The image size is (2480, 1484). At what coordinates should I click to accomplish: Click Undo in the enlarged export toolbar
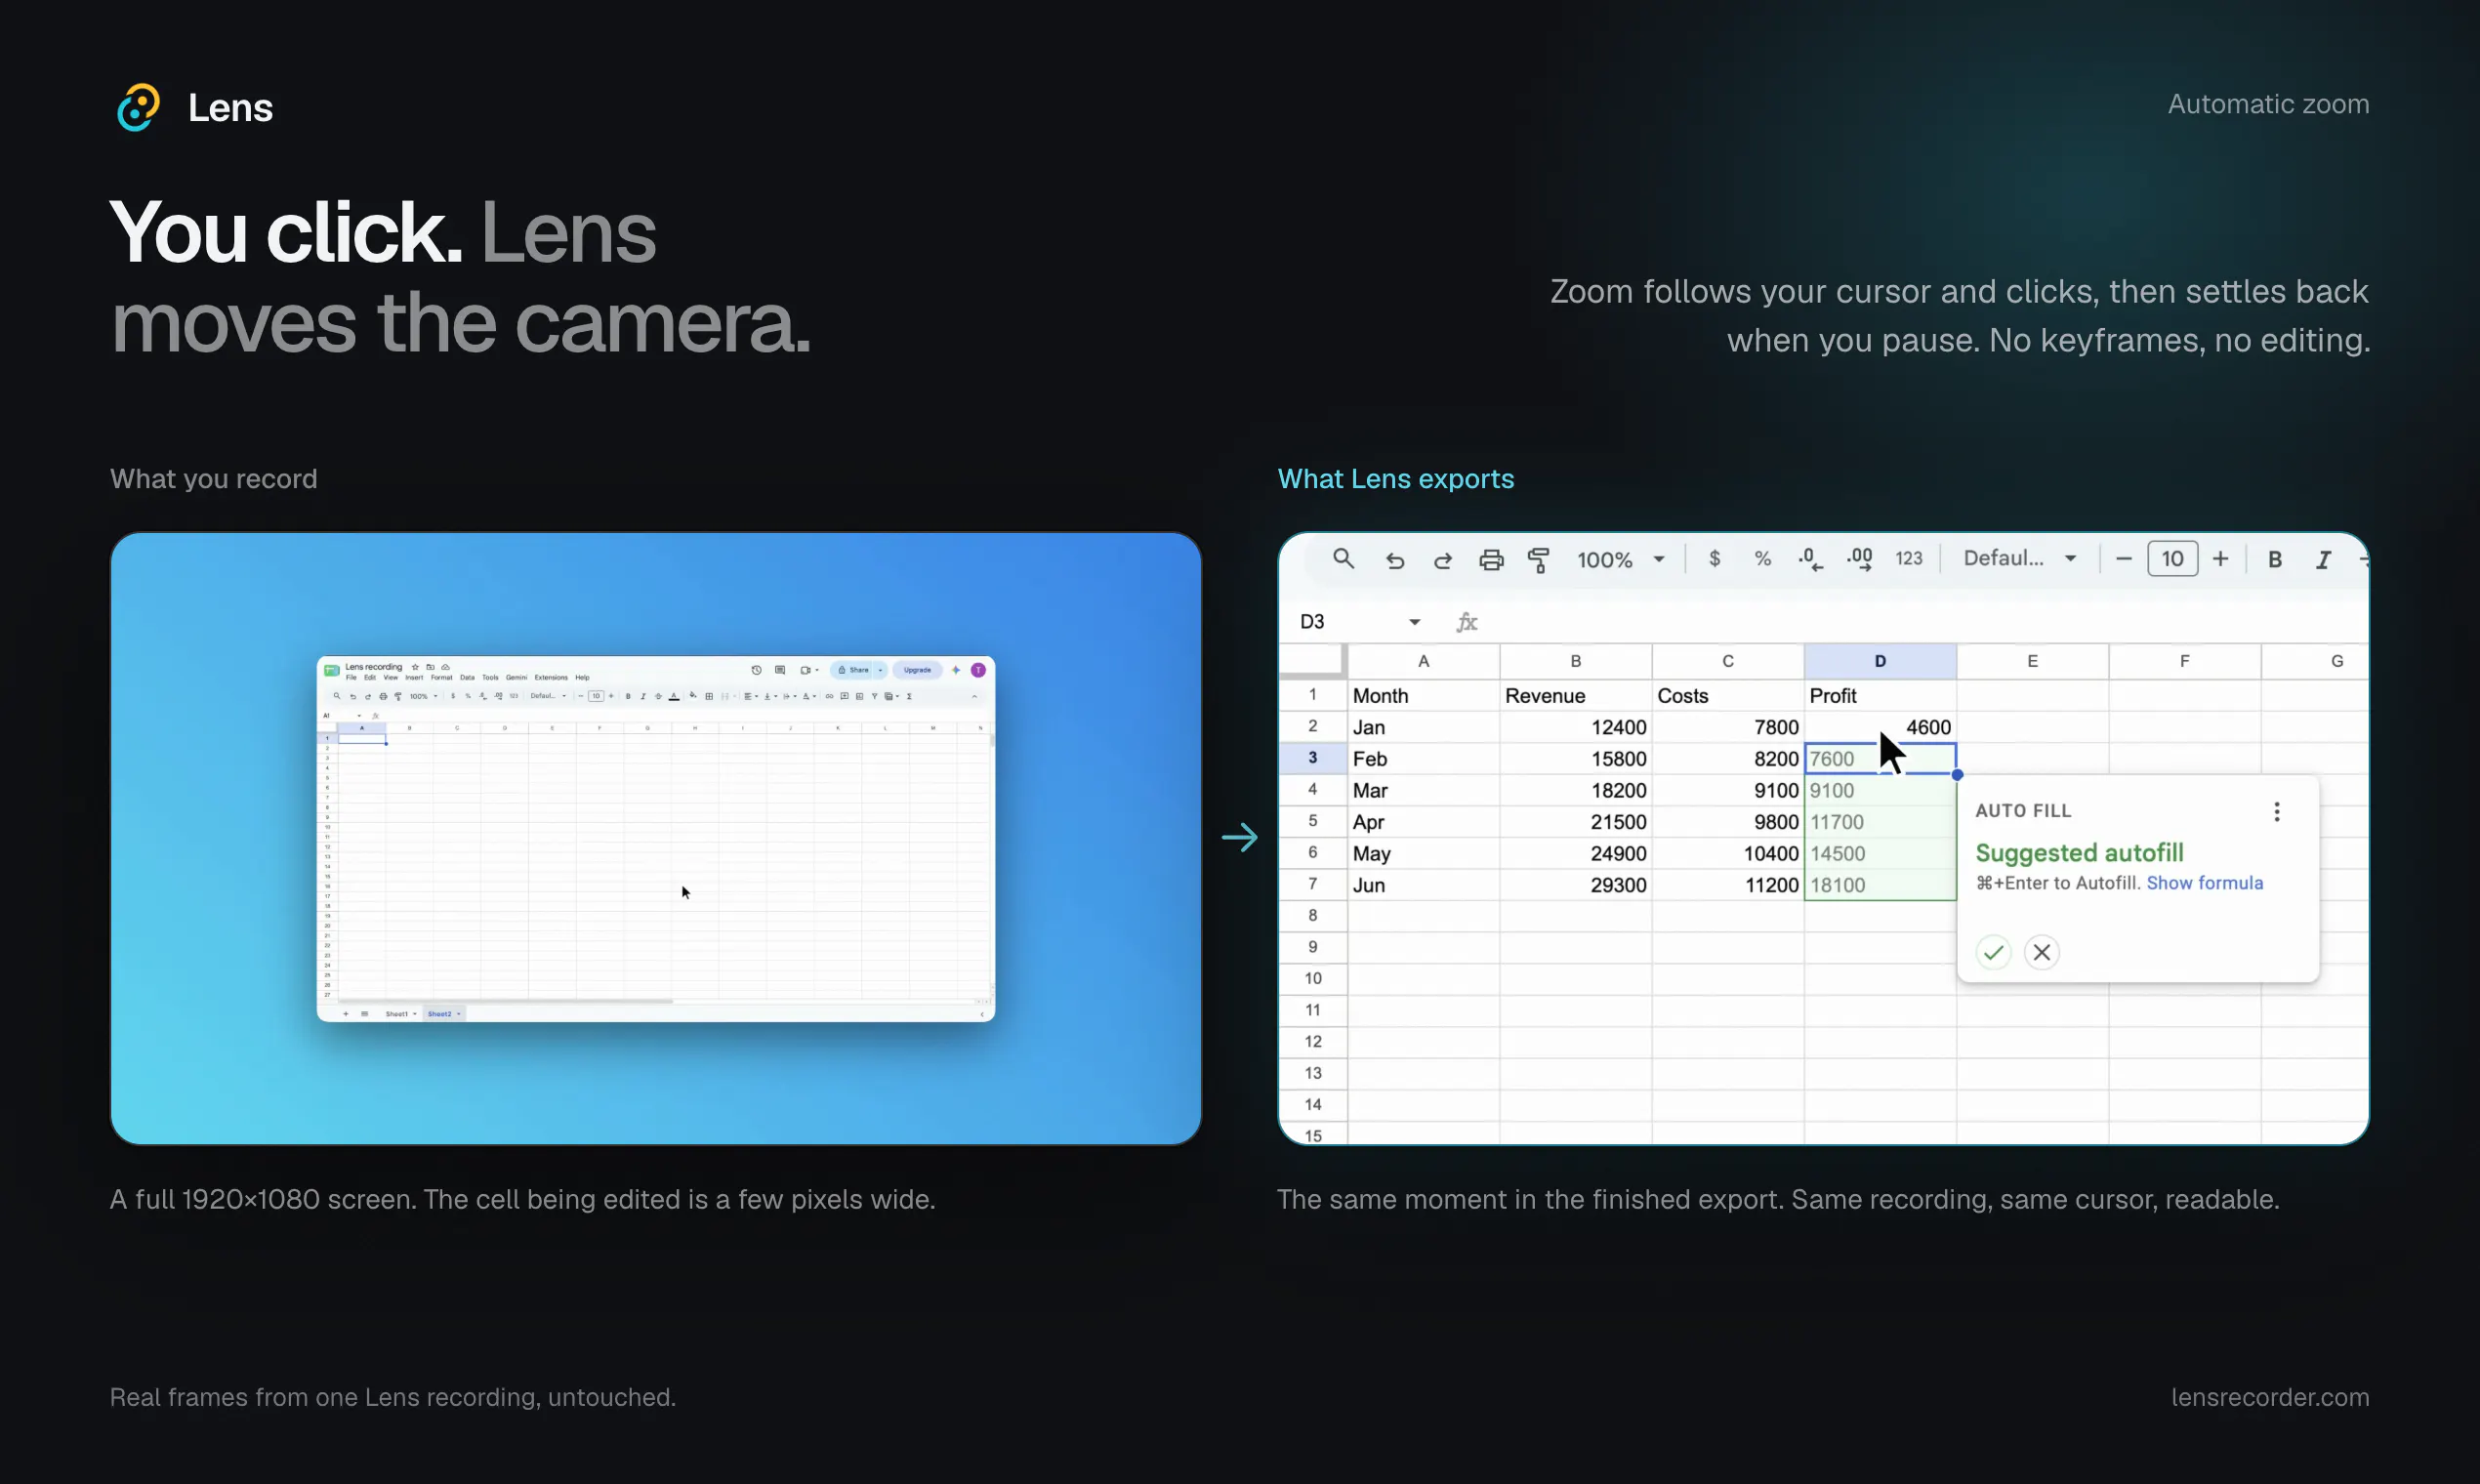pyautogui.click(x=1395, y=560)
